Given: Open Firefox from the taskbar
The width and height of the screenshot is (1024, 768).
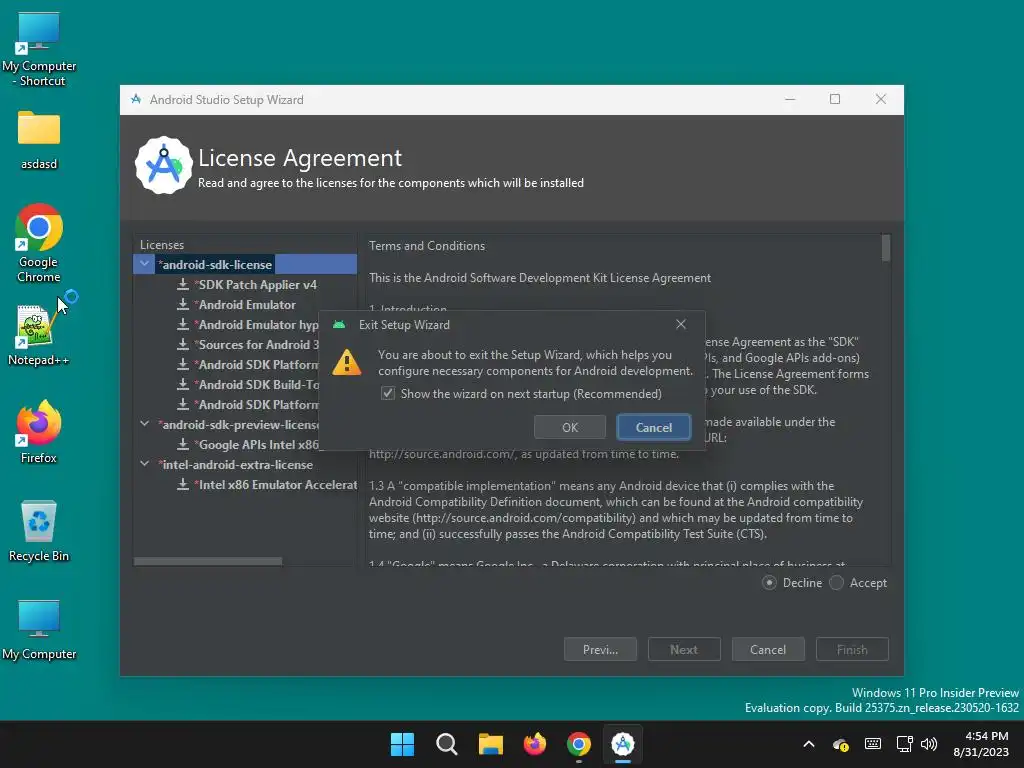Looking at the screenshot, I should click(x=535, y=744).
